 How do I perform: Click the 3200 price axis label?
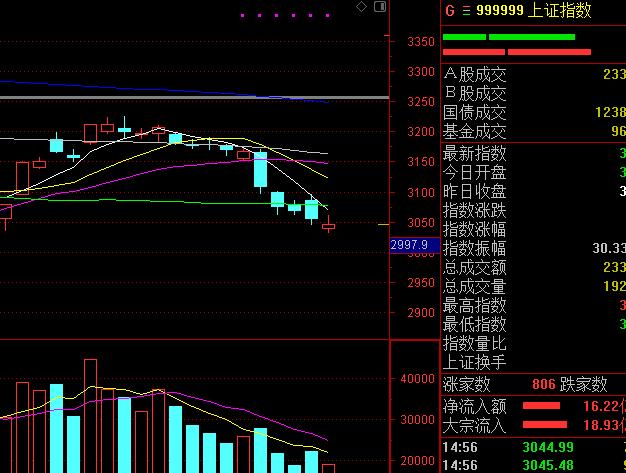(x=421, y=132)
